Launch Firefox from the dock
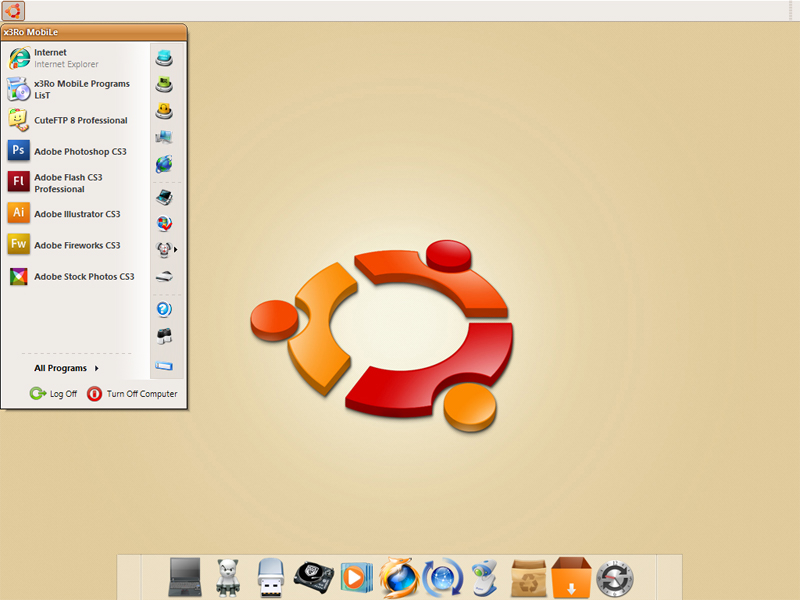Viewport: 800px width, 600px height. pyautogui.click(x=399, y=578)
